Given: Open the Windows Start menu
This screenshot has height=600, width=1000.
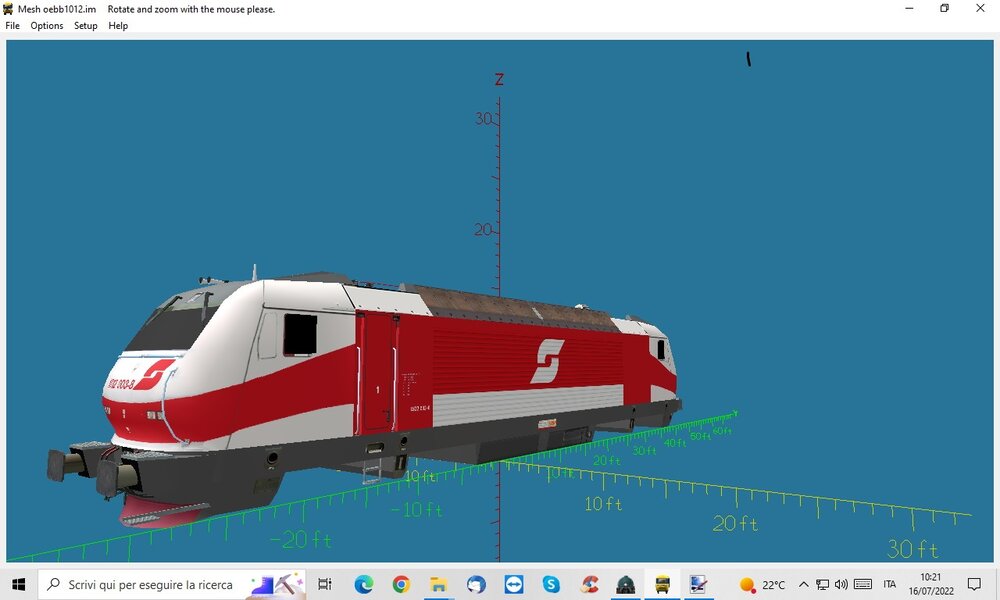Looking at the screenshot, I should click(x=18, y=584).
